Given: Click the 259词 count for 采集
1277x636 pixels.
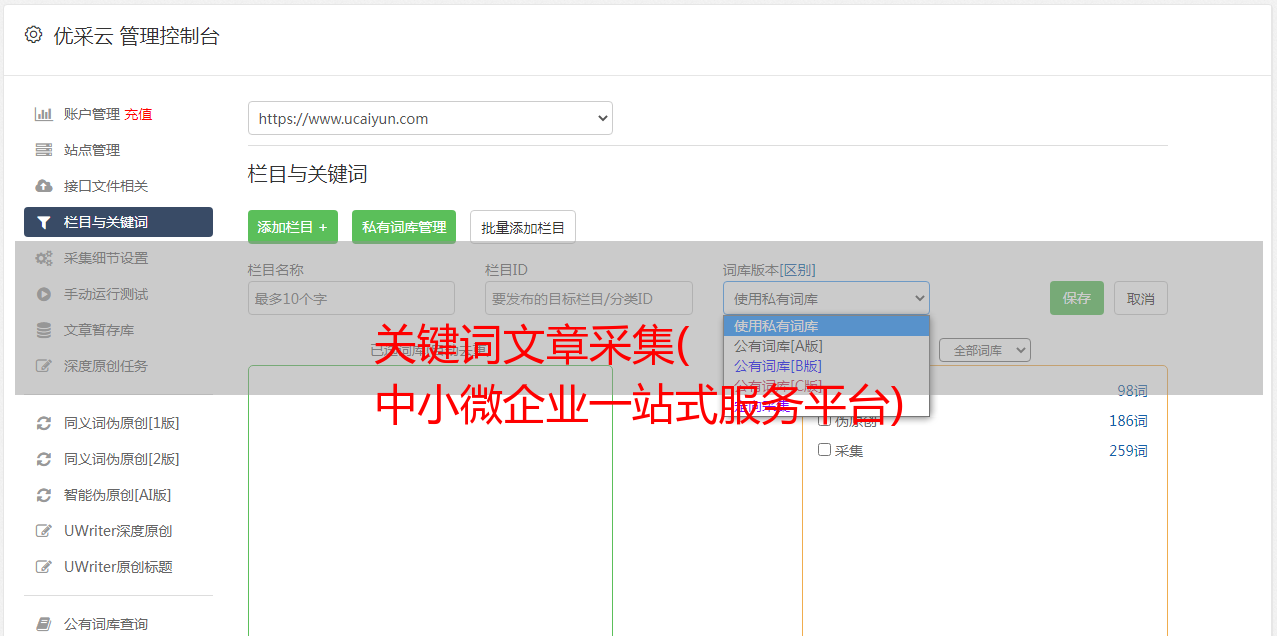Looking at the screenshot, I should [x=1128, y=451].
